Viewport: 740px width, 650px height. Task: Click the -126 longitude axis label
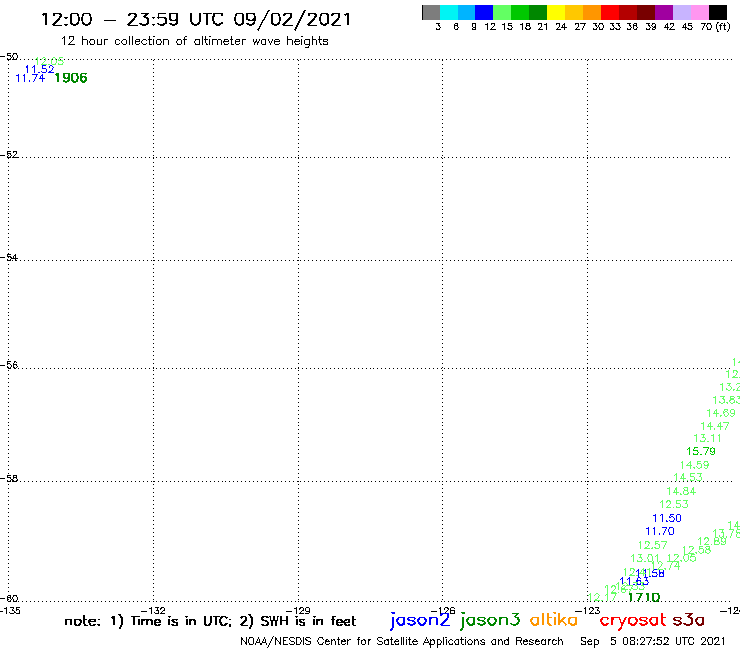point(443,610)
